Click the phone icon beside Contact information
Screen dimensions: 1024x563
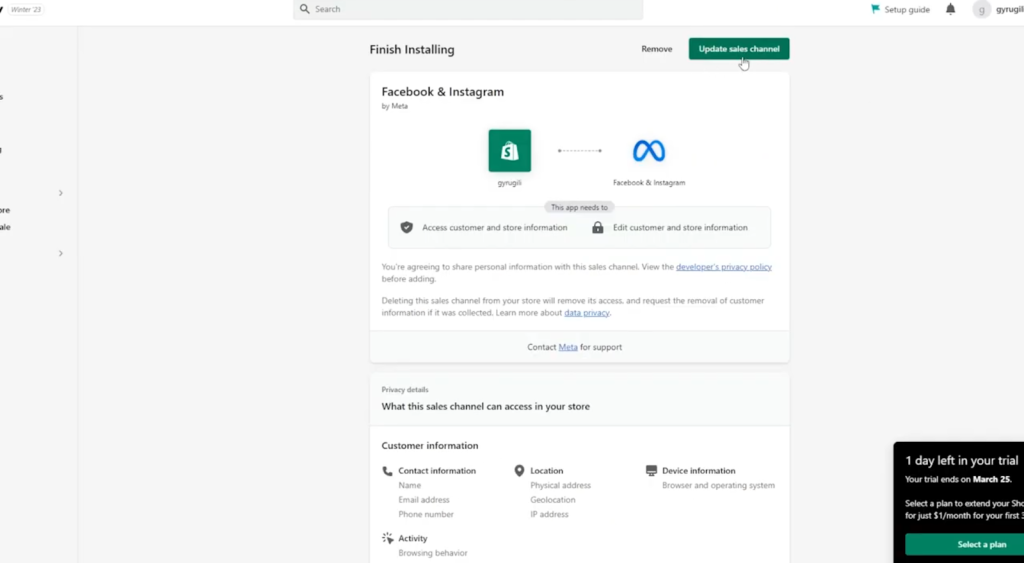(387, 470)
